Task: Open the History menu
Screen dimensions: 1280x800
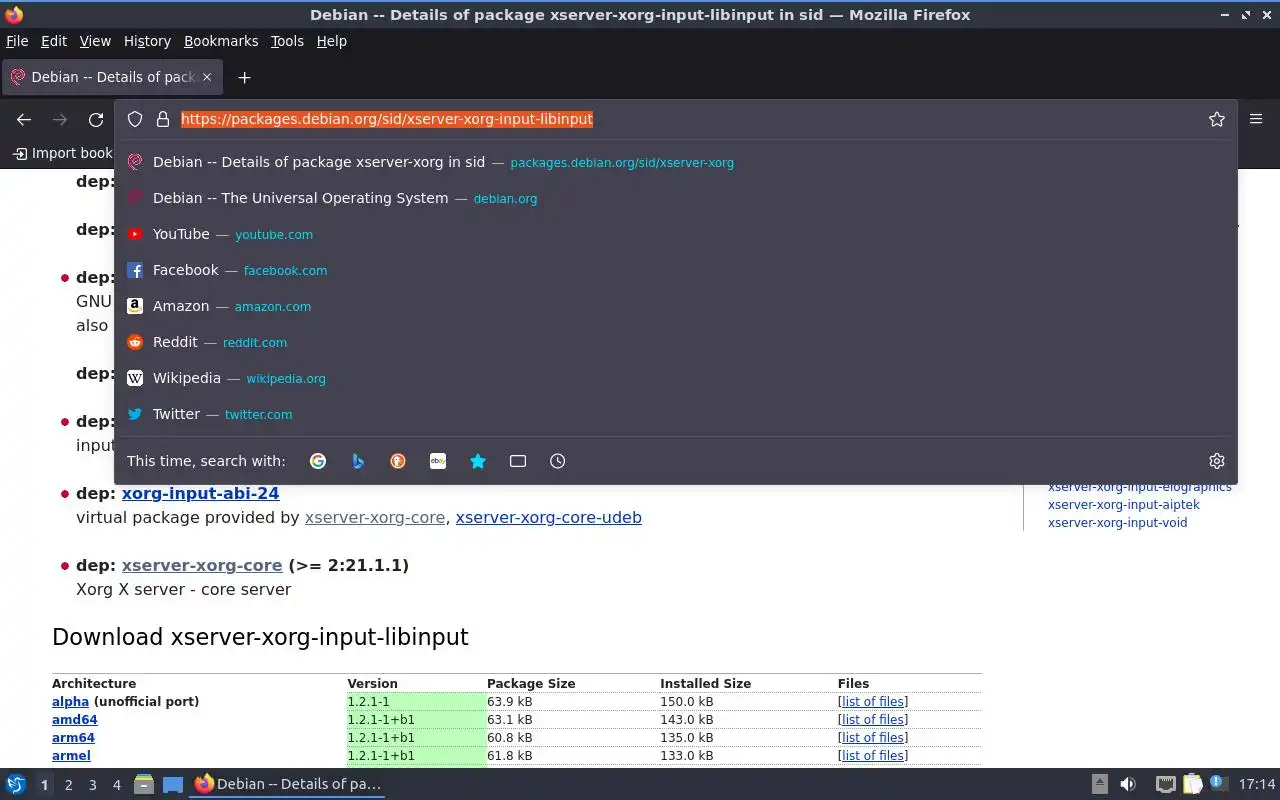Action: point(147,41)
